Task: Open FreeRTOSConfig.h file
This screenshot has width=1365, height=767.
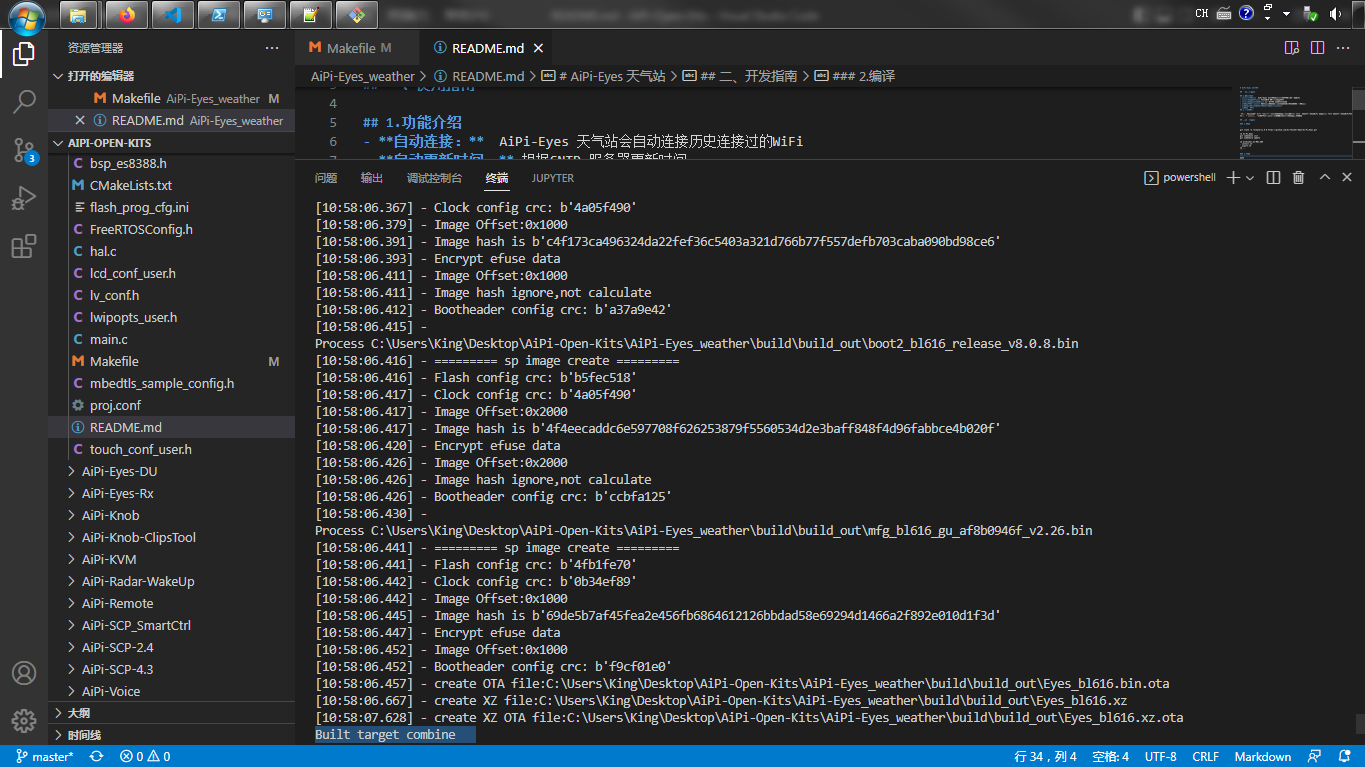Action: 171,229
